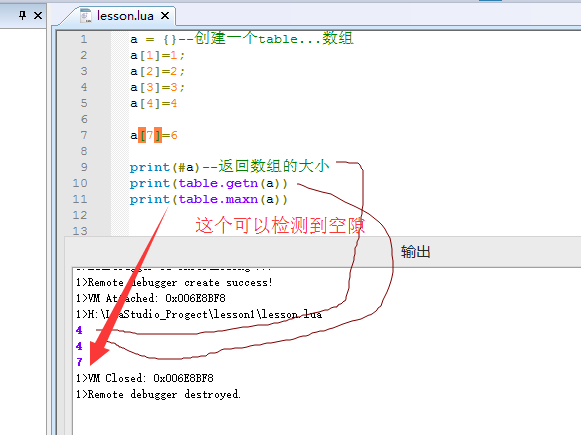Image resolution: width=581 pixels, height=435 pixels.
Task: Switch to the lesson.lua tab
Action: coord(125,16)
